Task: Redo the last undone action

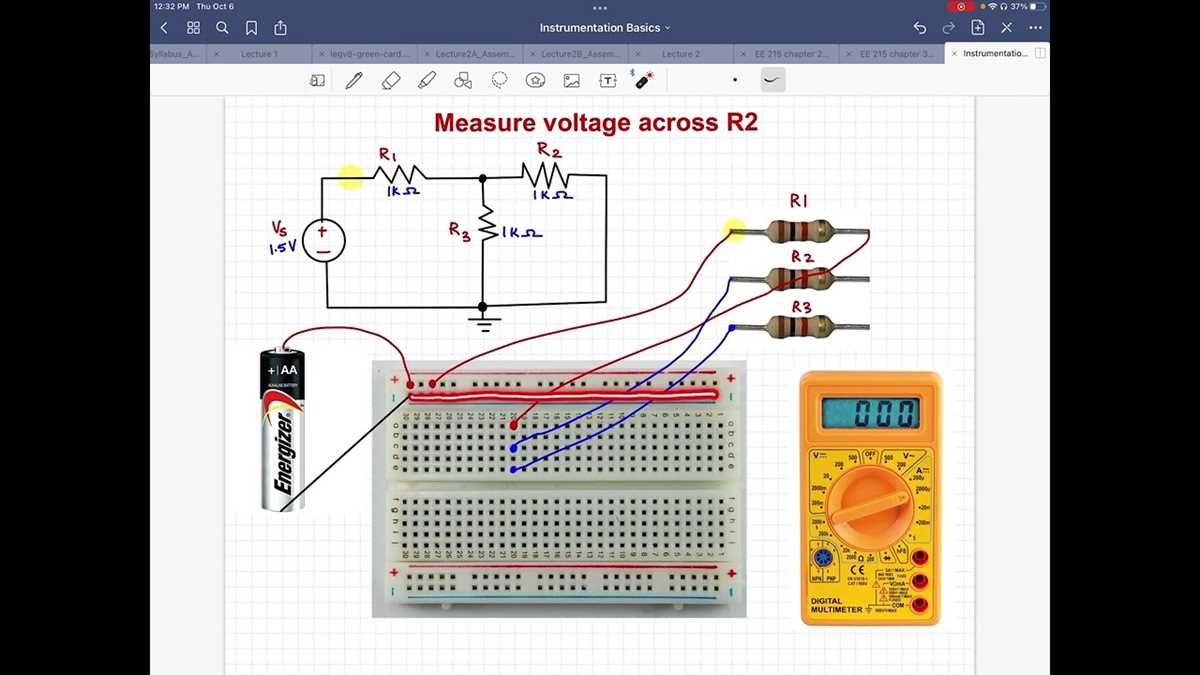Action: (x=949, y=28)
